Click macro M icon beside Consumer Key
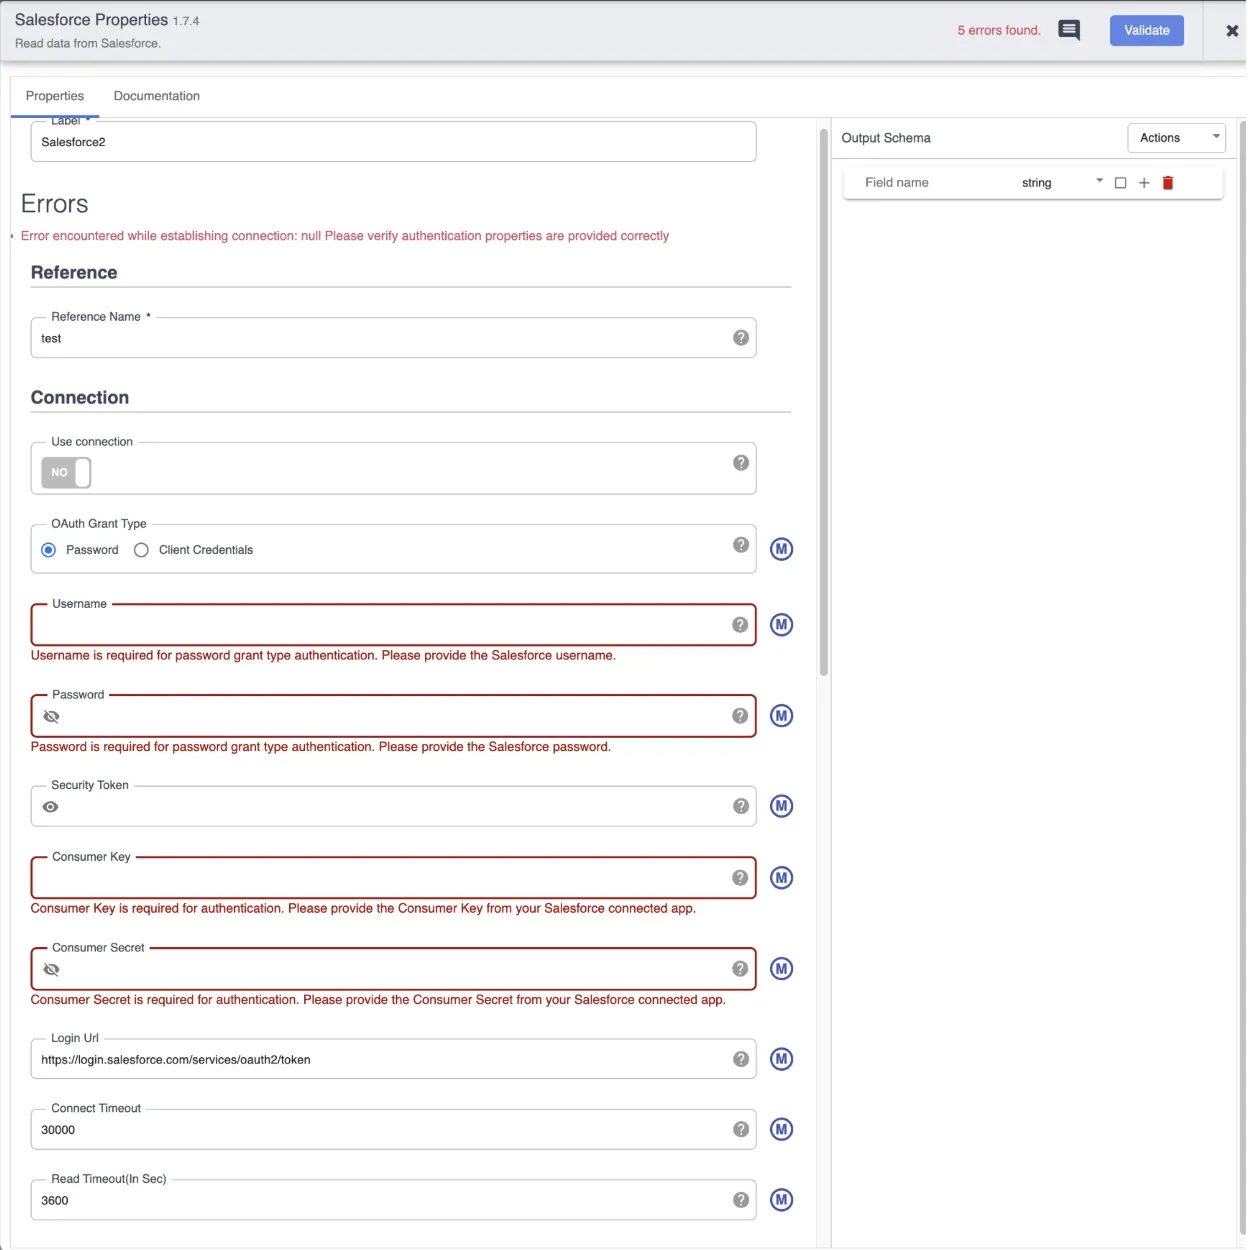The image size is (1248, 1250). (x=782, y=878)
